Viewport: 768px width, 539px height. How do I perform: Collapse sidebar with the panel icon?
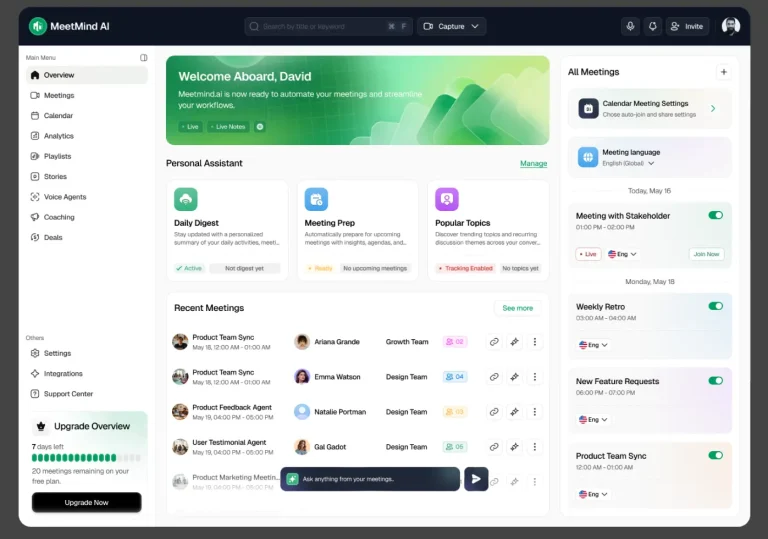[x=144, y=58]
